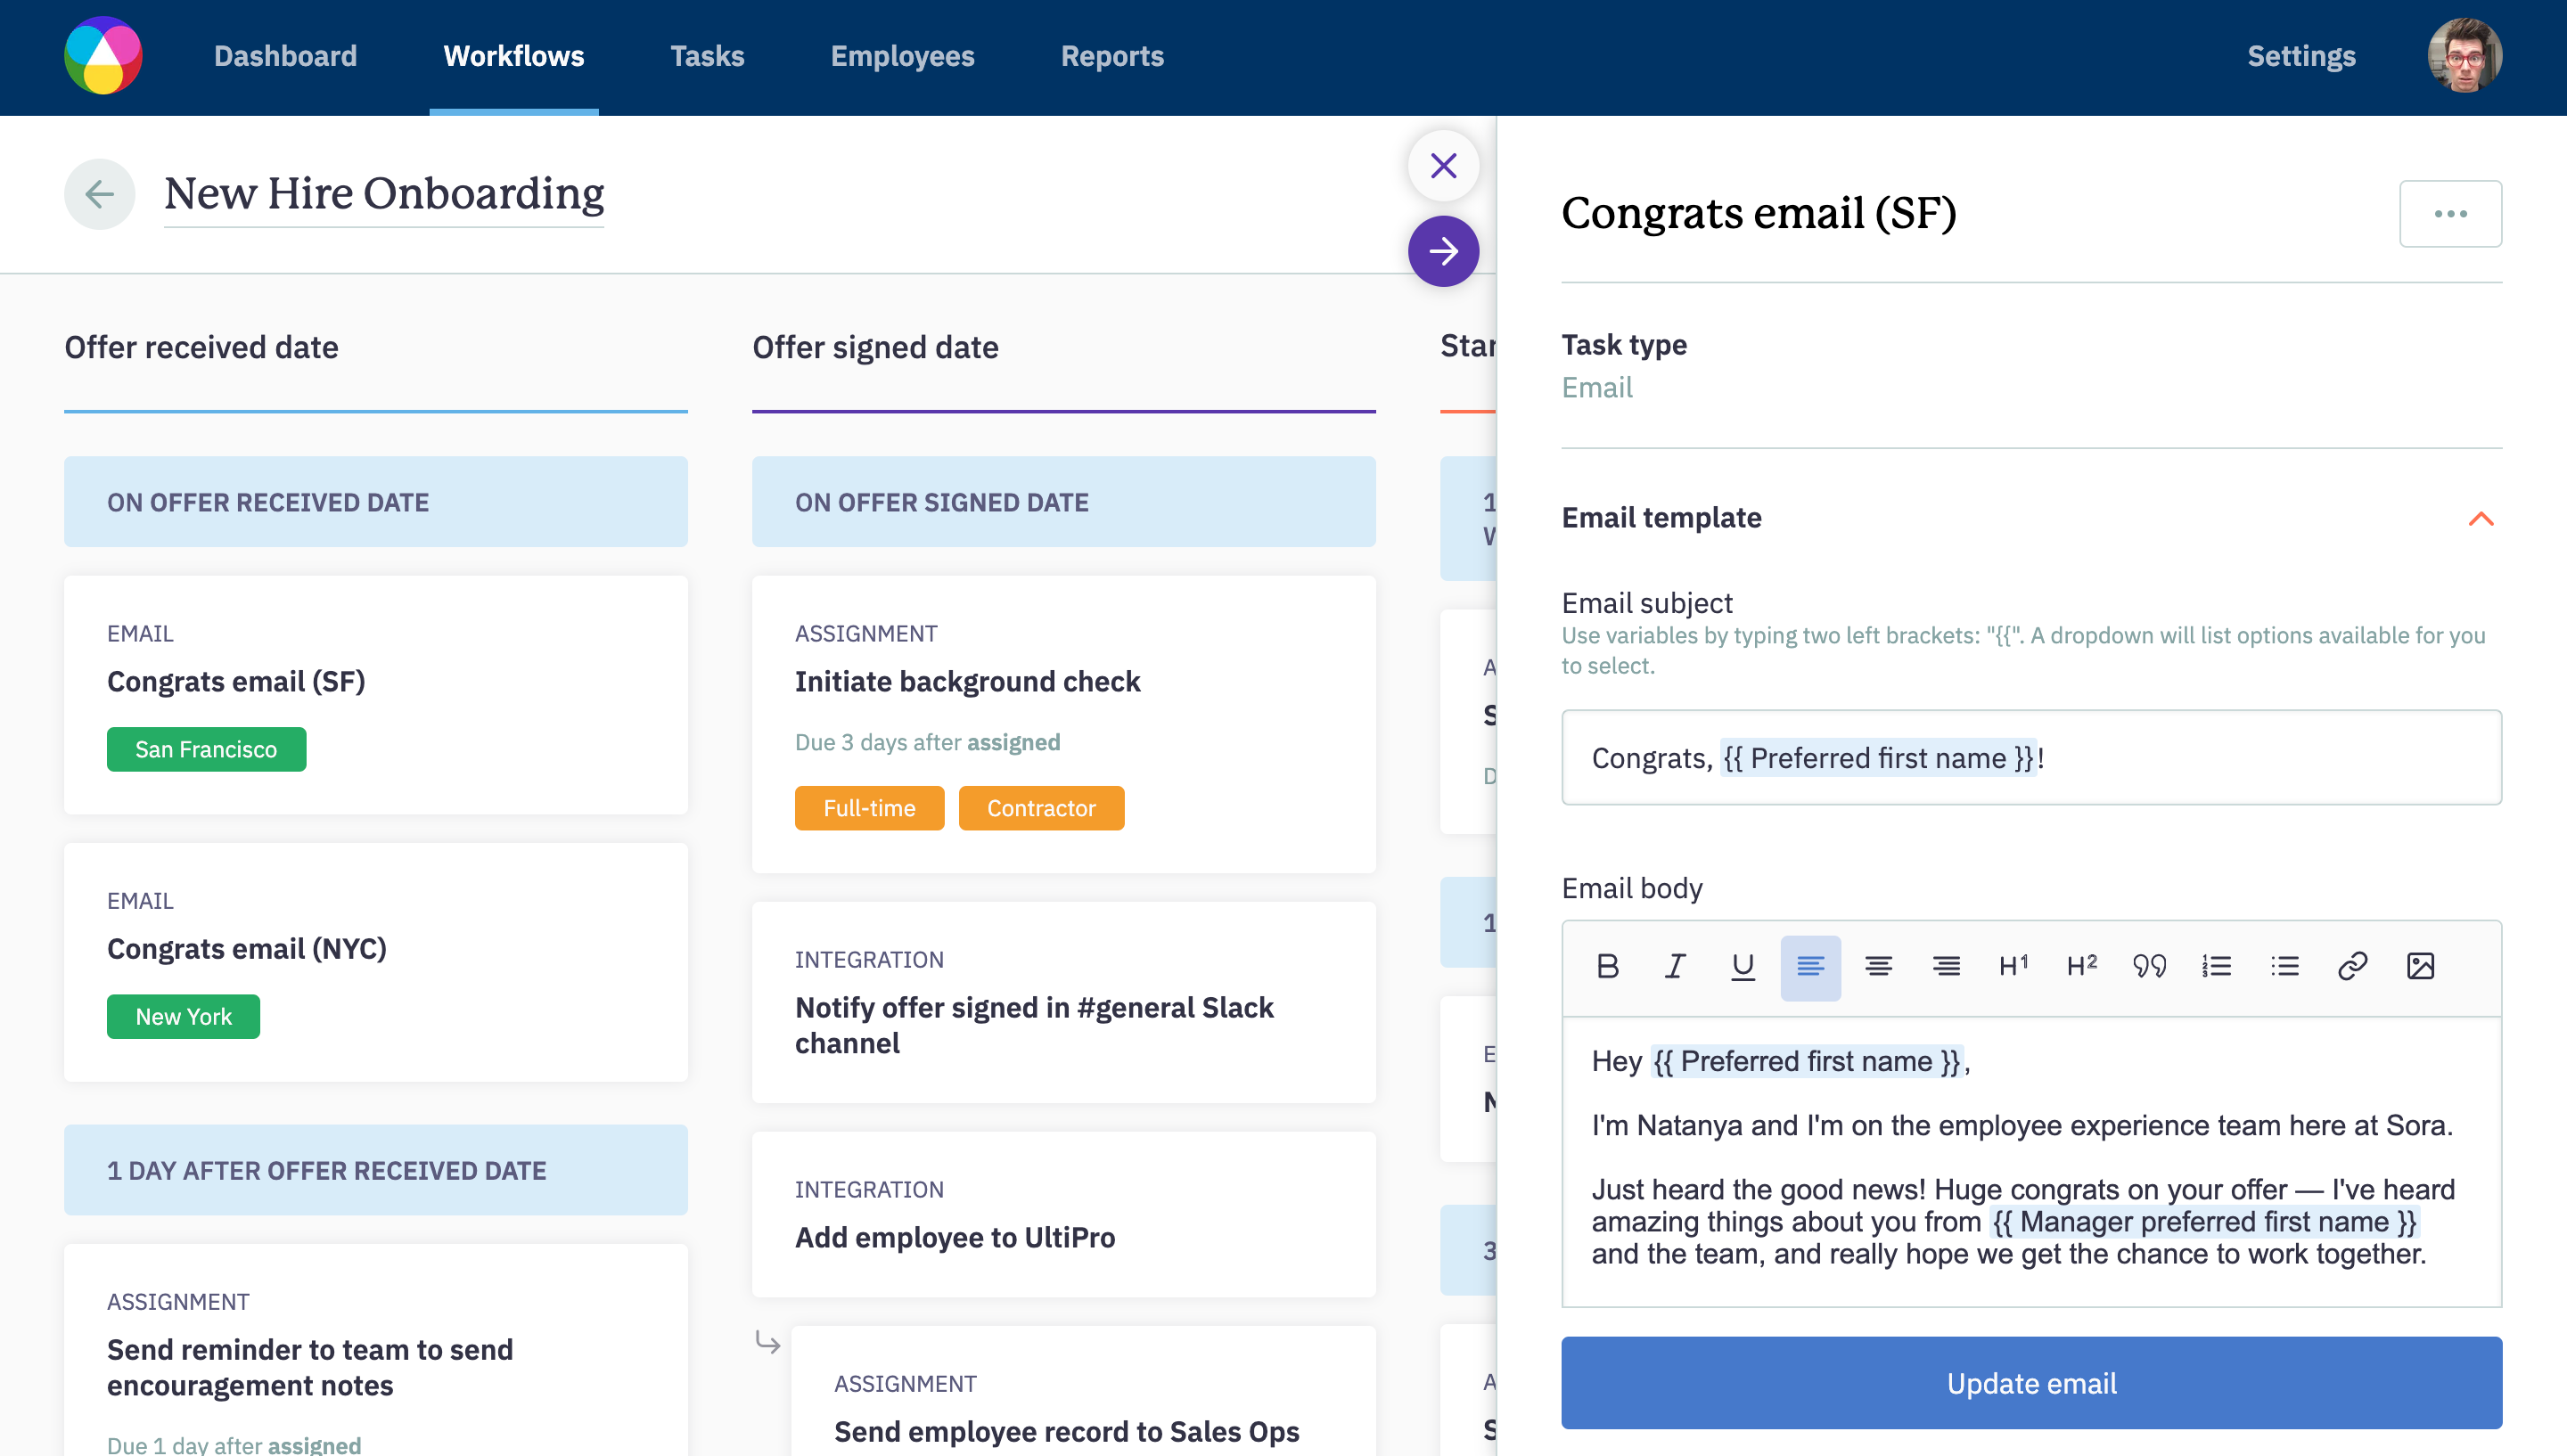Apply italic formatting in editor toolbar

tap(1675, 966)
